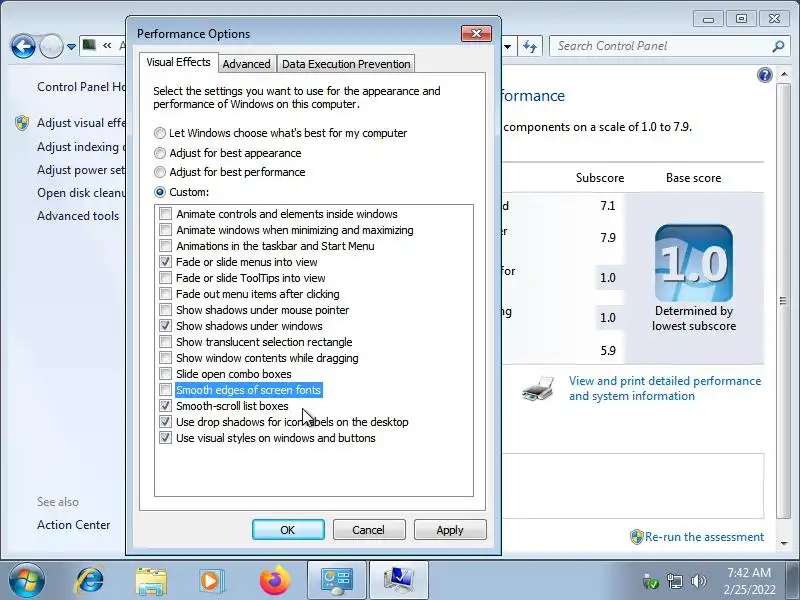Go to Control Panel Home link

(81, 87)
